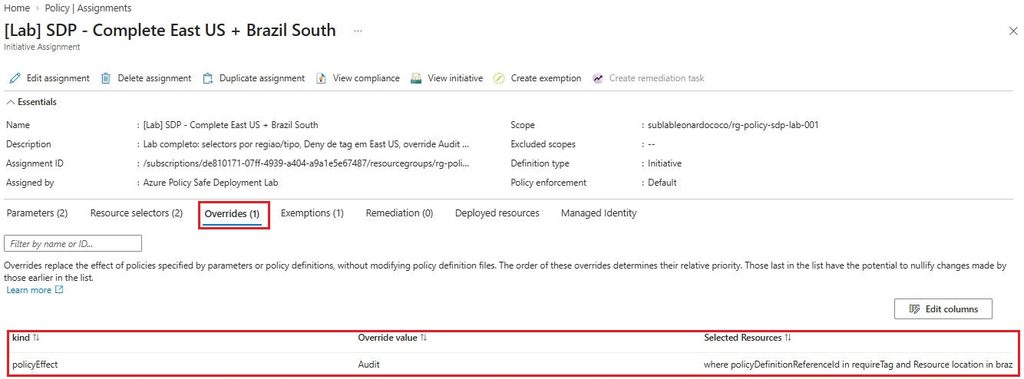Open the Managed Identity tab
Image resolution: width=1024 pixels, height=379 pixels.
coord(599,213)
